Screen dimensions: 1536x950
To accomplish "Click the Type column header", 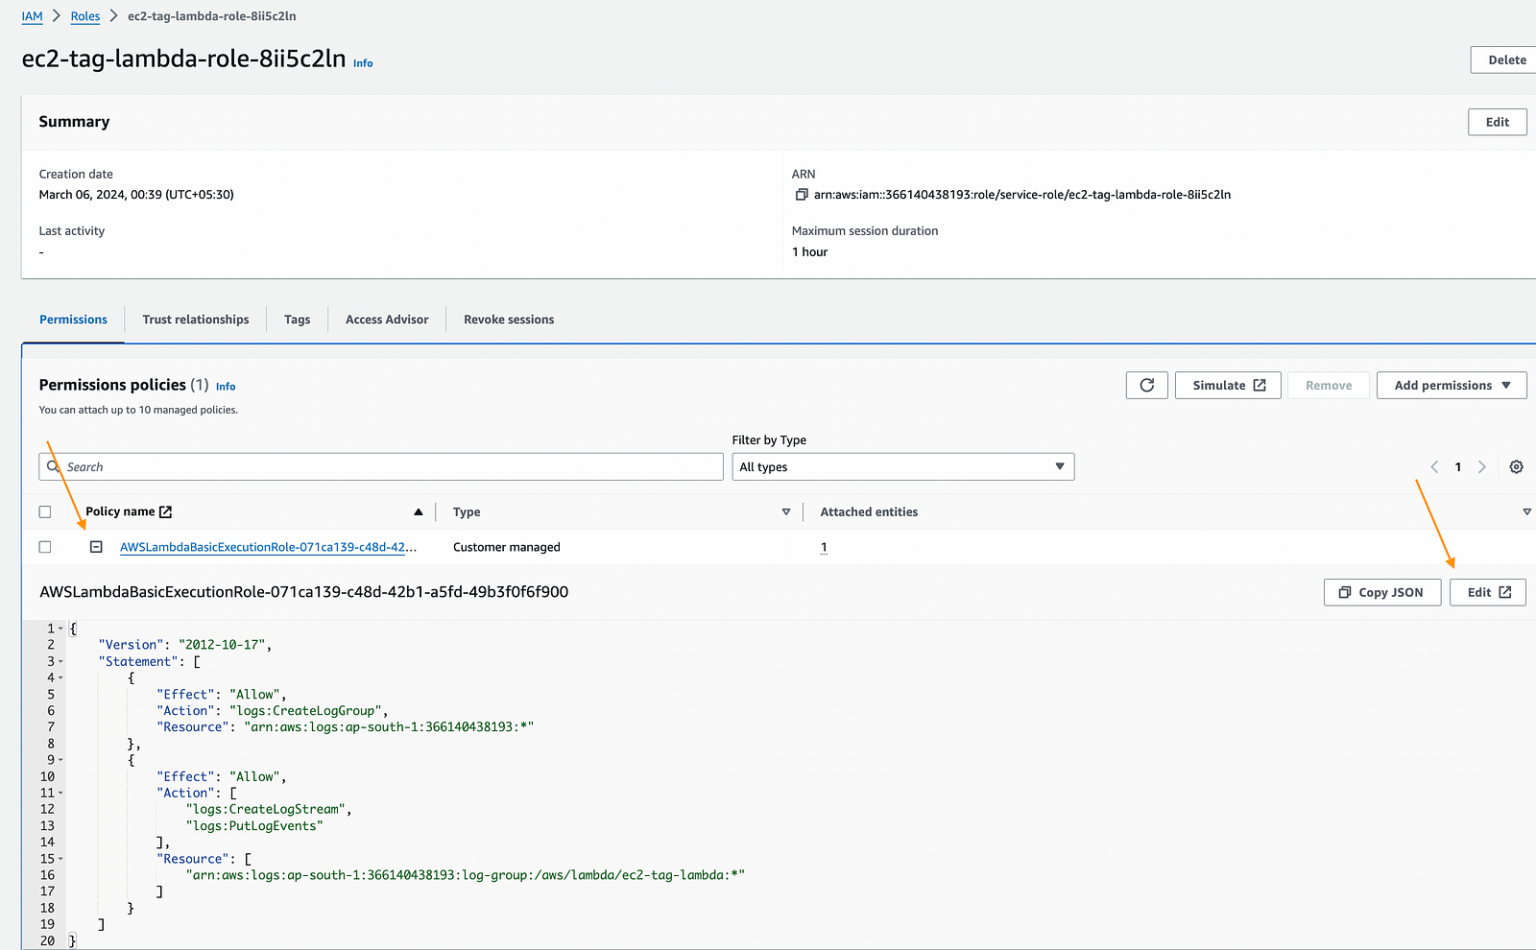I will [x=466, y=512].
